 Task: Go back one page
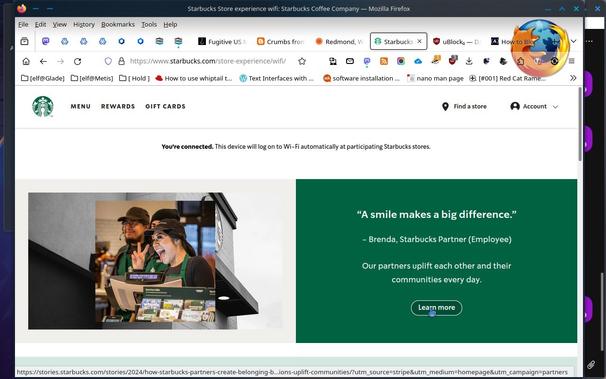pos(43,61)
